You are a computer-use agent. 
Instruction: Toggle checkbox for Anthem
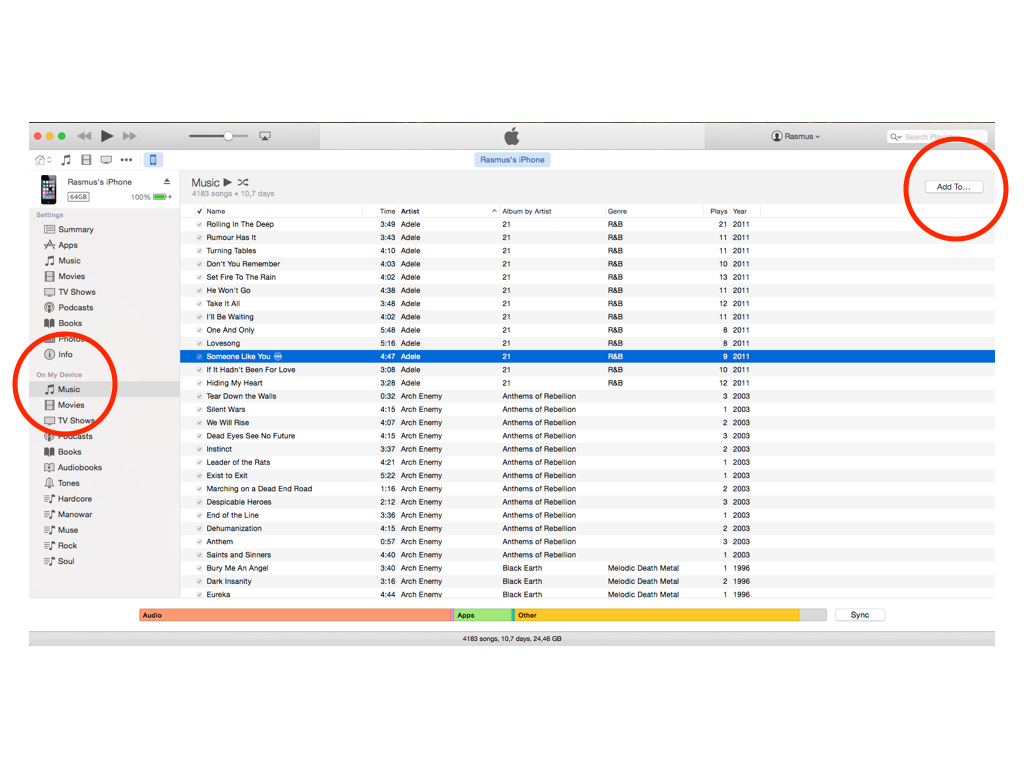tap(199, 541)
